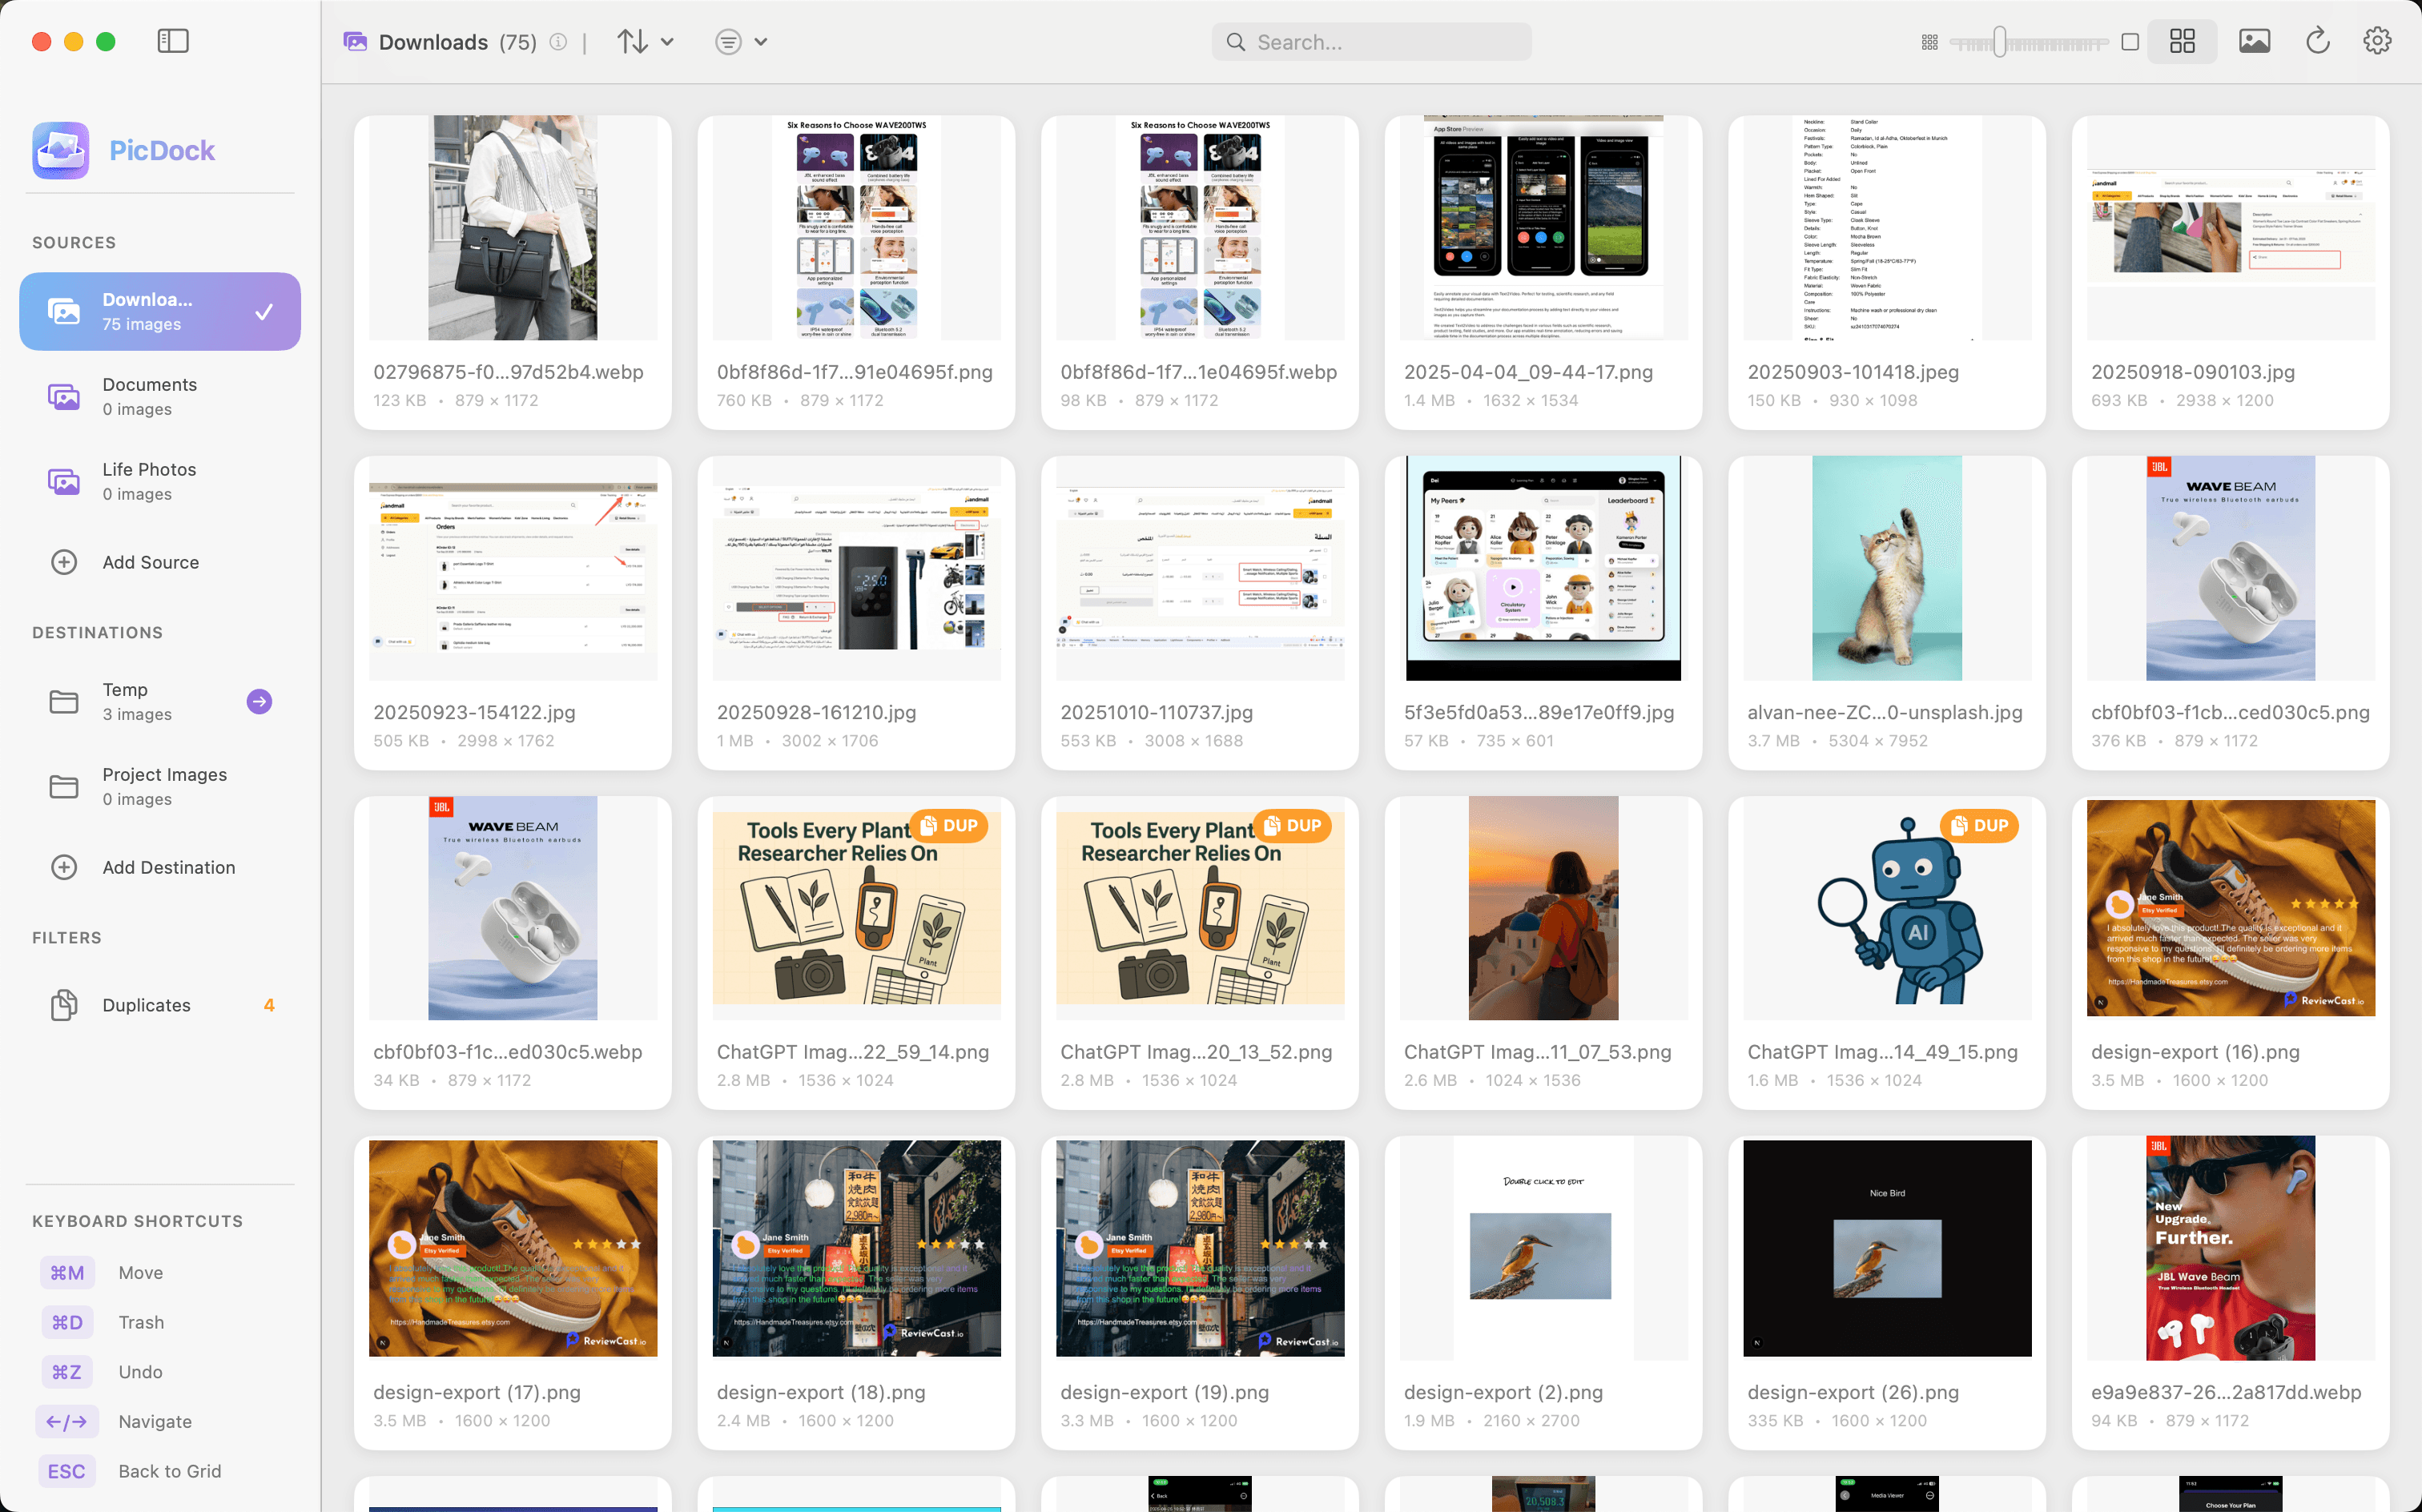
Task: Open the Duplicates filter in the sidebar
Action: pyautogui.click(x=146, y=1005)
